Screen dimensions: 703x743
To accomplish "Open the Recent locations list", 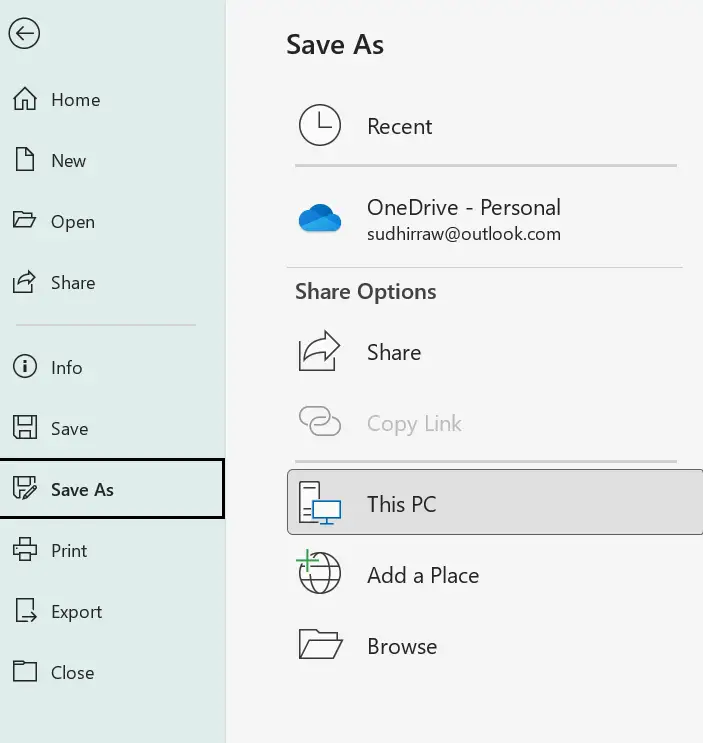I will 399,127.
